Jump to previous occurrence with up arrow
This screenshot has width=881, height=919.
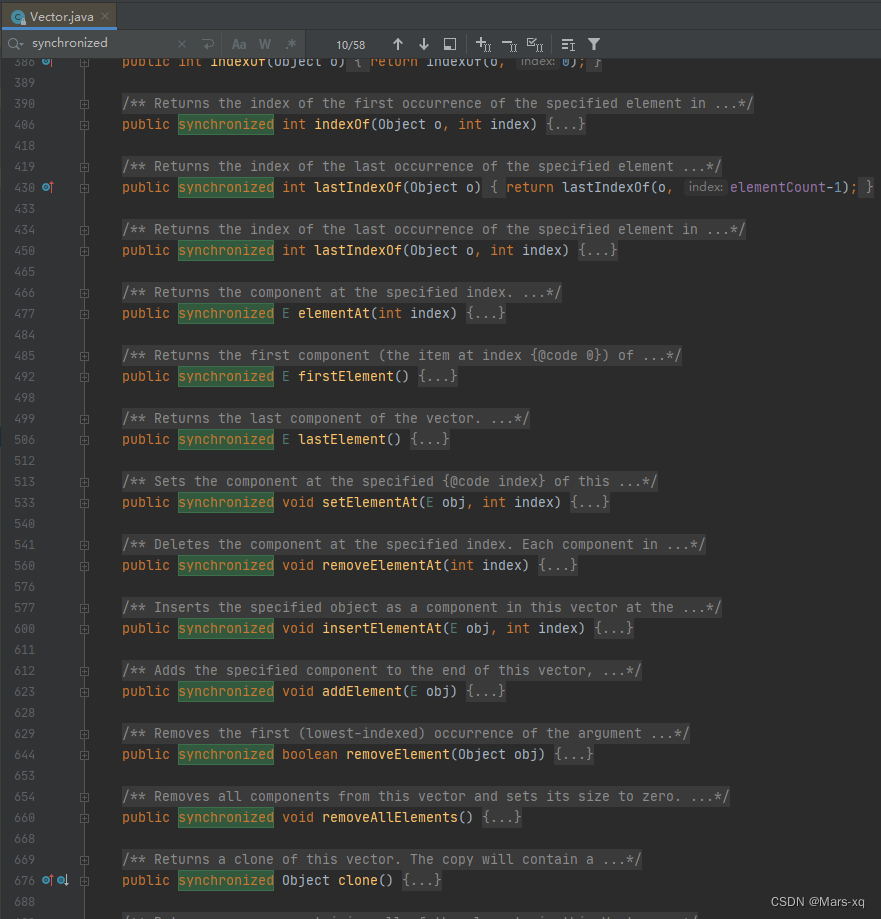tap(398, 44)
